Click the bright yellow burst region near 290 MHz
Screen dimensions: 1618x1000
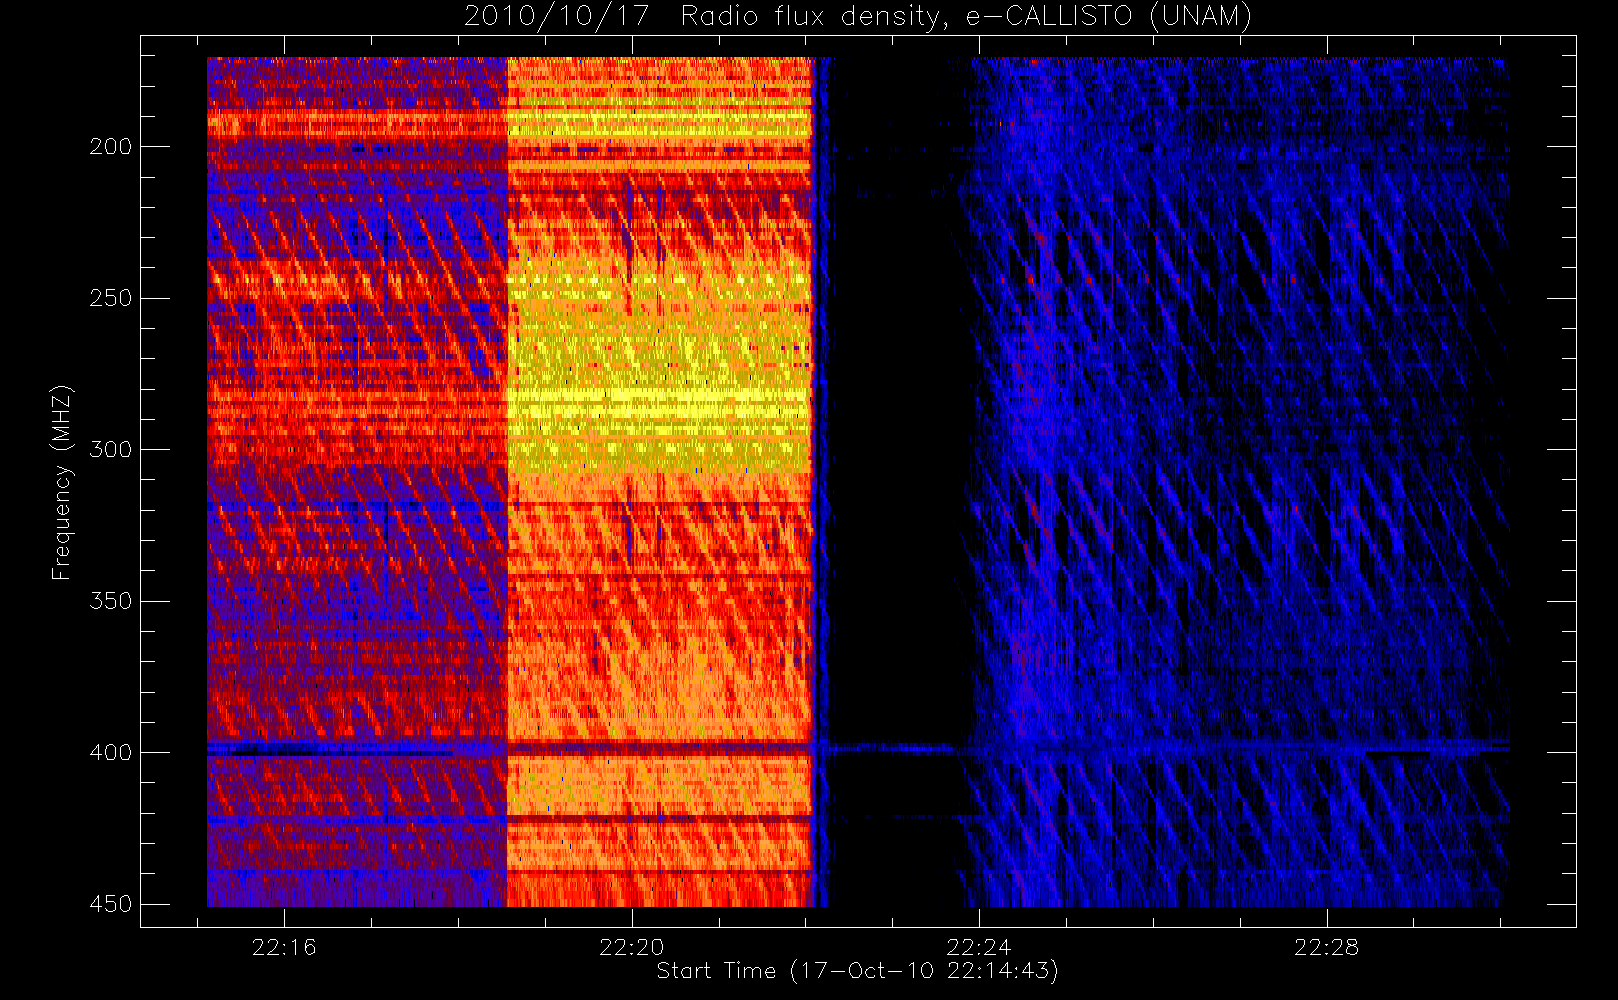point(660,405)
